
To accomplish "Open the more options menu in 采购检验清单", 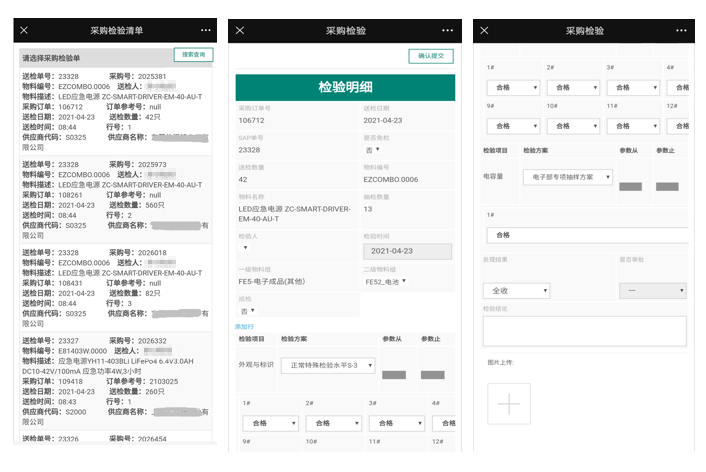I will (206, 30).
